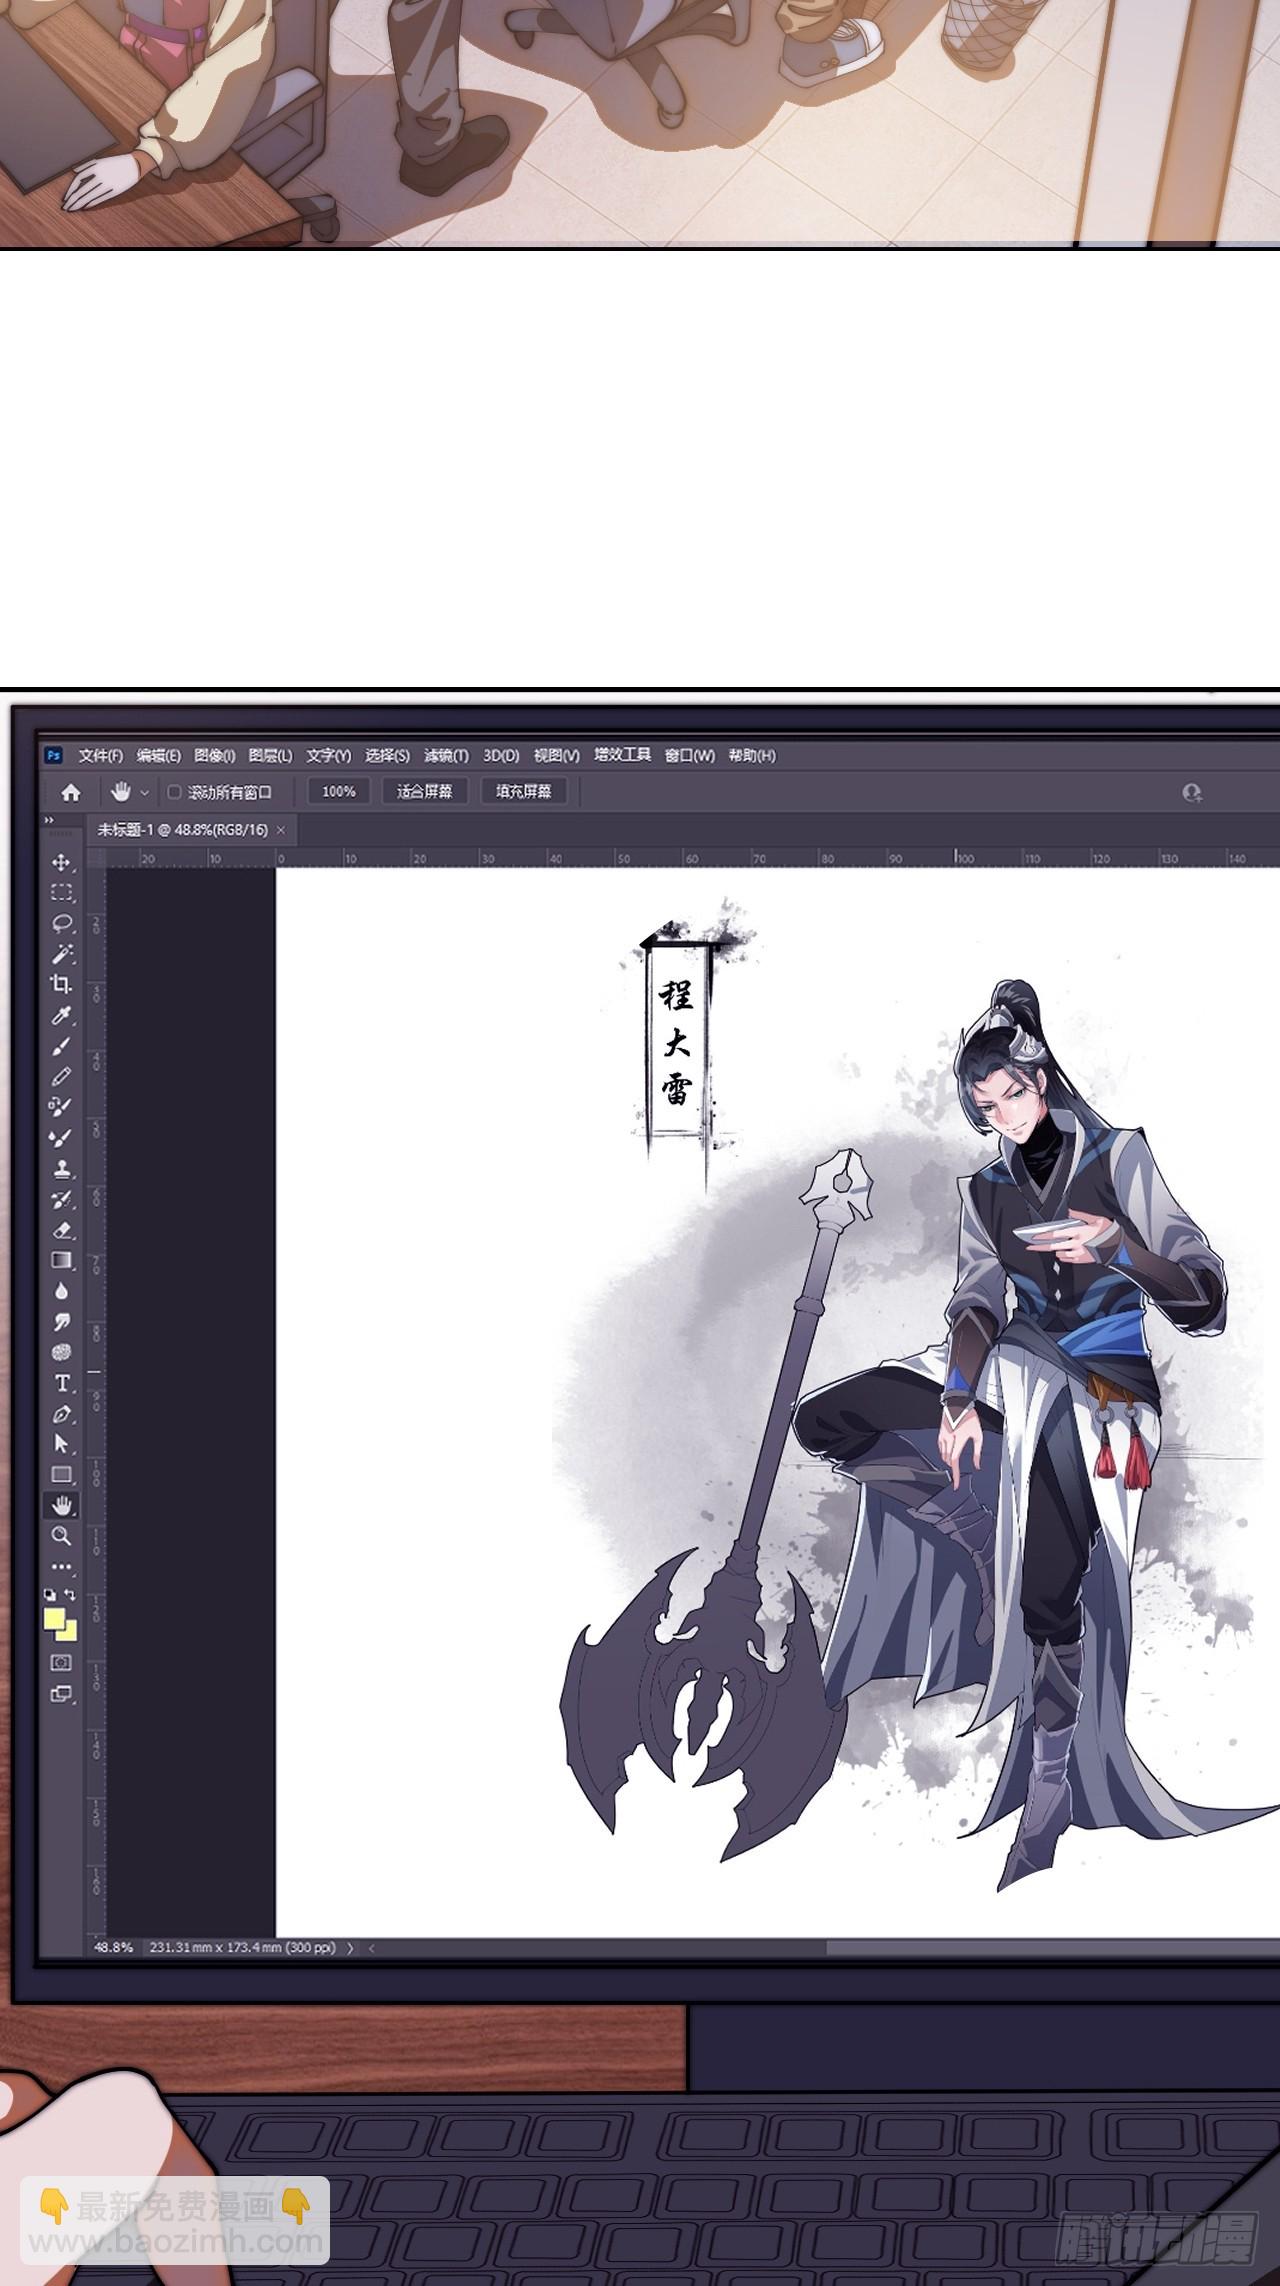This screenshot has height=2286, width=1280.
Task: Switch to the Eraser tool
Action: (x=61, y=1230)
